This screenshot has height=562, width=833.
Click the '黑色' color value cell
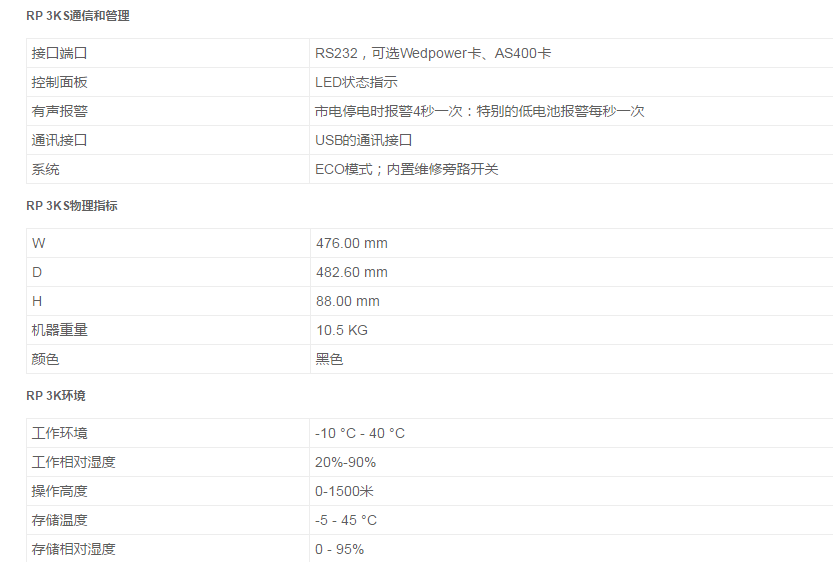click(x=329, y=359)
